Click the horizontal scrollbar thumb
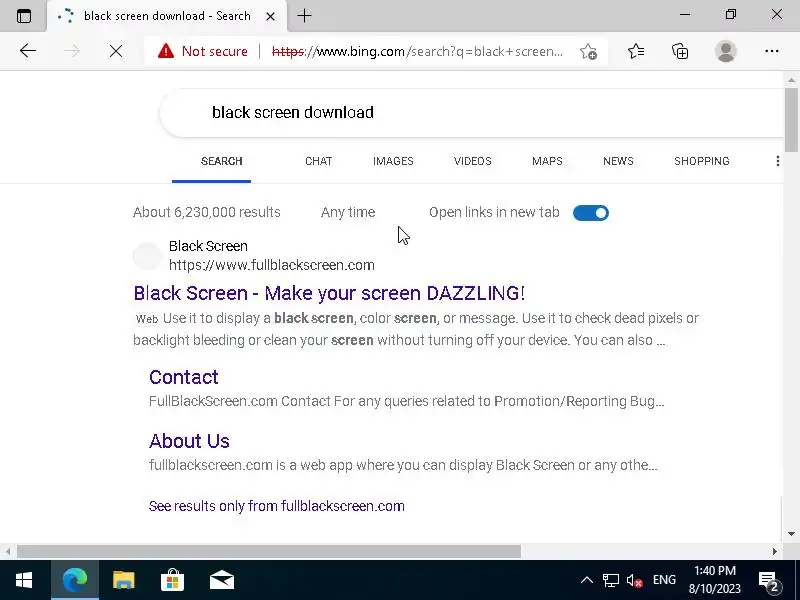This screenshot has width=800, height=600. point(269,552)
